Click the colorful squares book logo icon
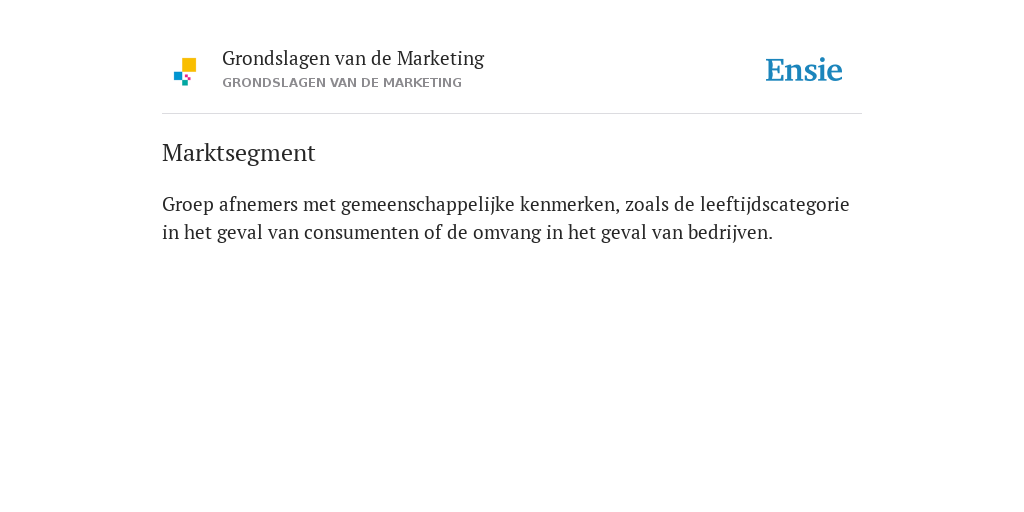Image resolution: width=1024 pixels, height=512 pixels. 185,72
